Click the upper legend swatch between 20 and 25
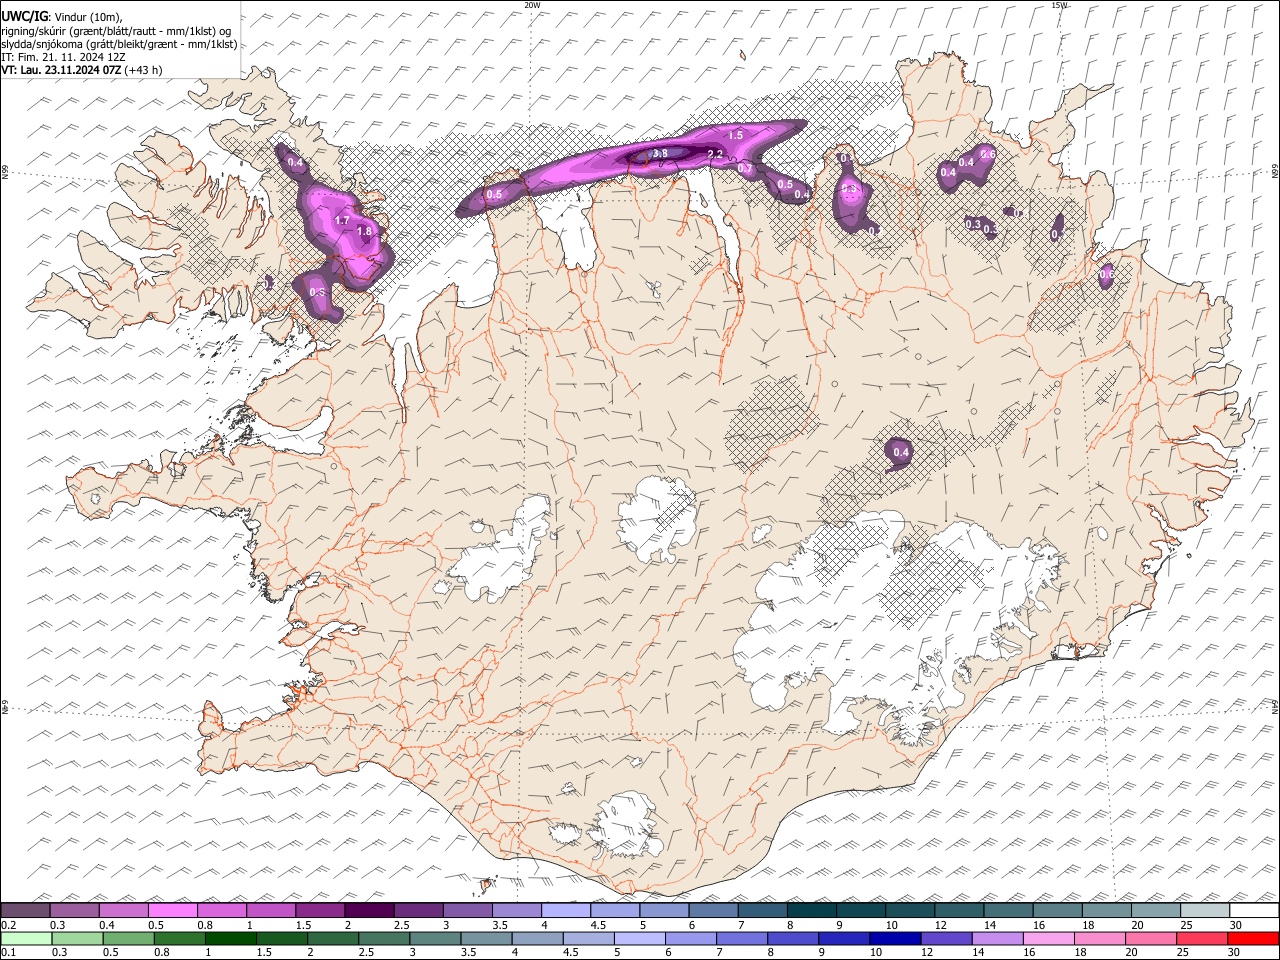 point(1156,910)
